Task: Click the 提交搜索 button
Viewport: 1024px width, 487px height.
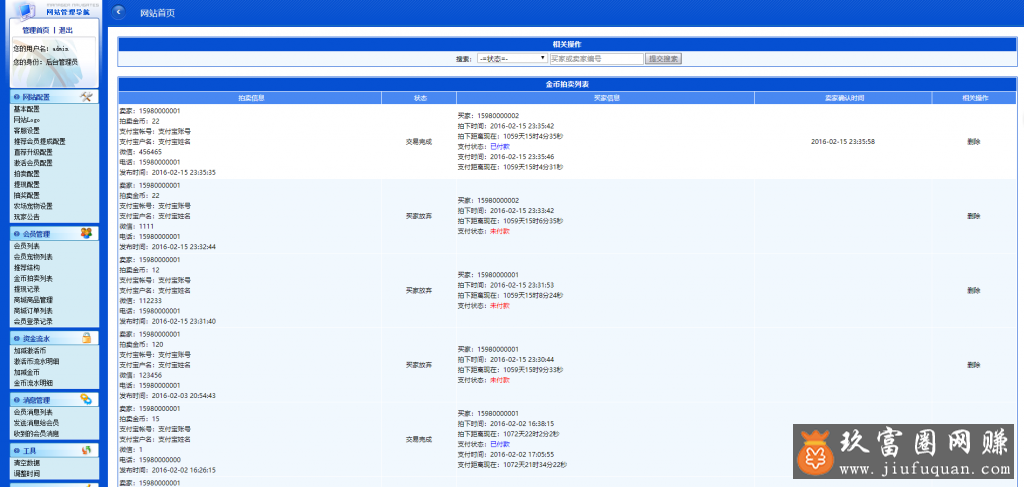Action: pyautogui.click(x=664, y=59)
